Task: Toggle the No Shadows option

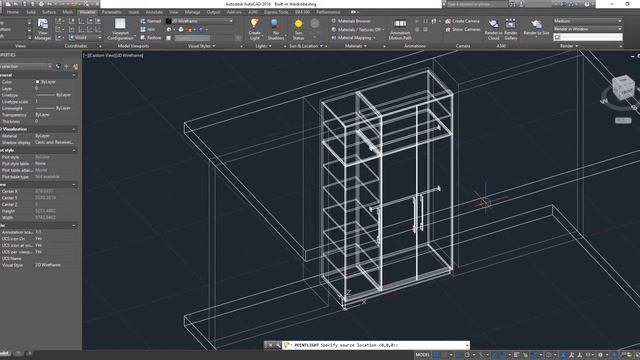Action: 276,29
